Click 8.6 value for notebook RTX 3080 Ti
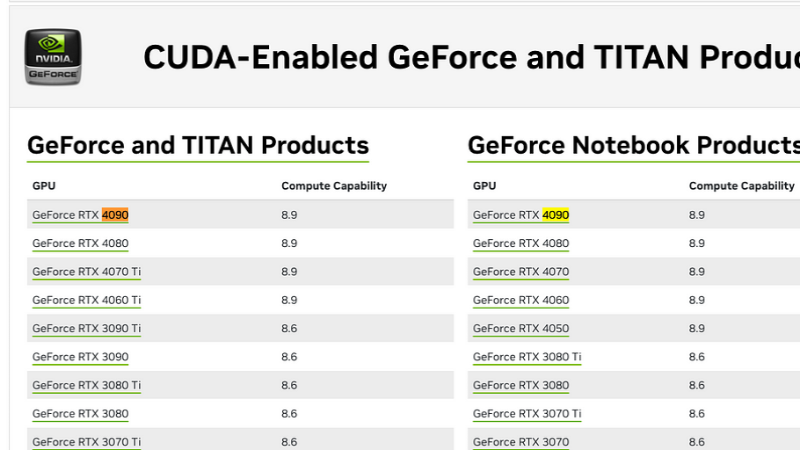Image resolution: width=800 pixels, height=450 pixels. (697, 357)
